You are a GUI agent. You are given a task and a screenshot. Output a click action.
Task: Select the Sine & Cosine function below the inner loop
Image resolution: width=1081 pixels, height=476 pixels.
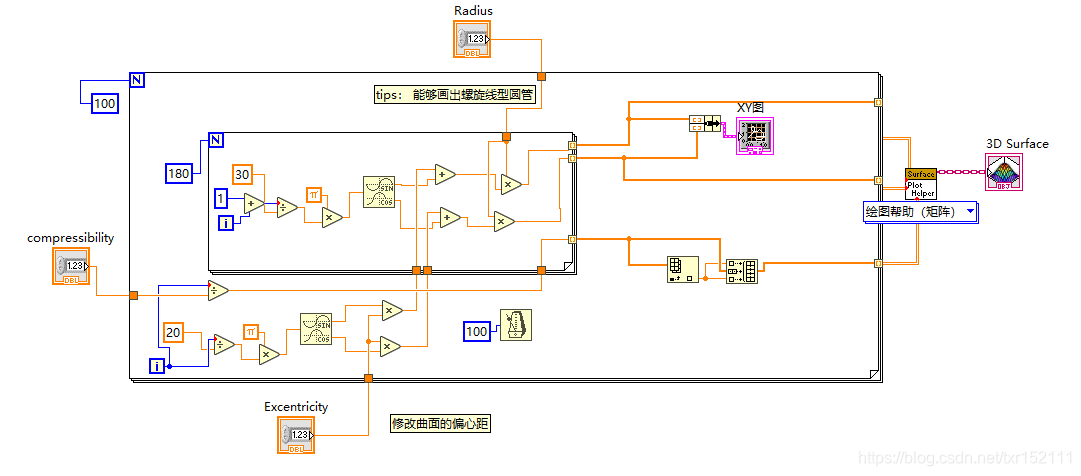pyautogui.click(x=316, y=329)
